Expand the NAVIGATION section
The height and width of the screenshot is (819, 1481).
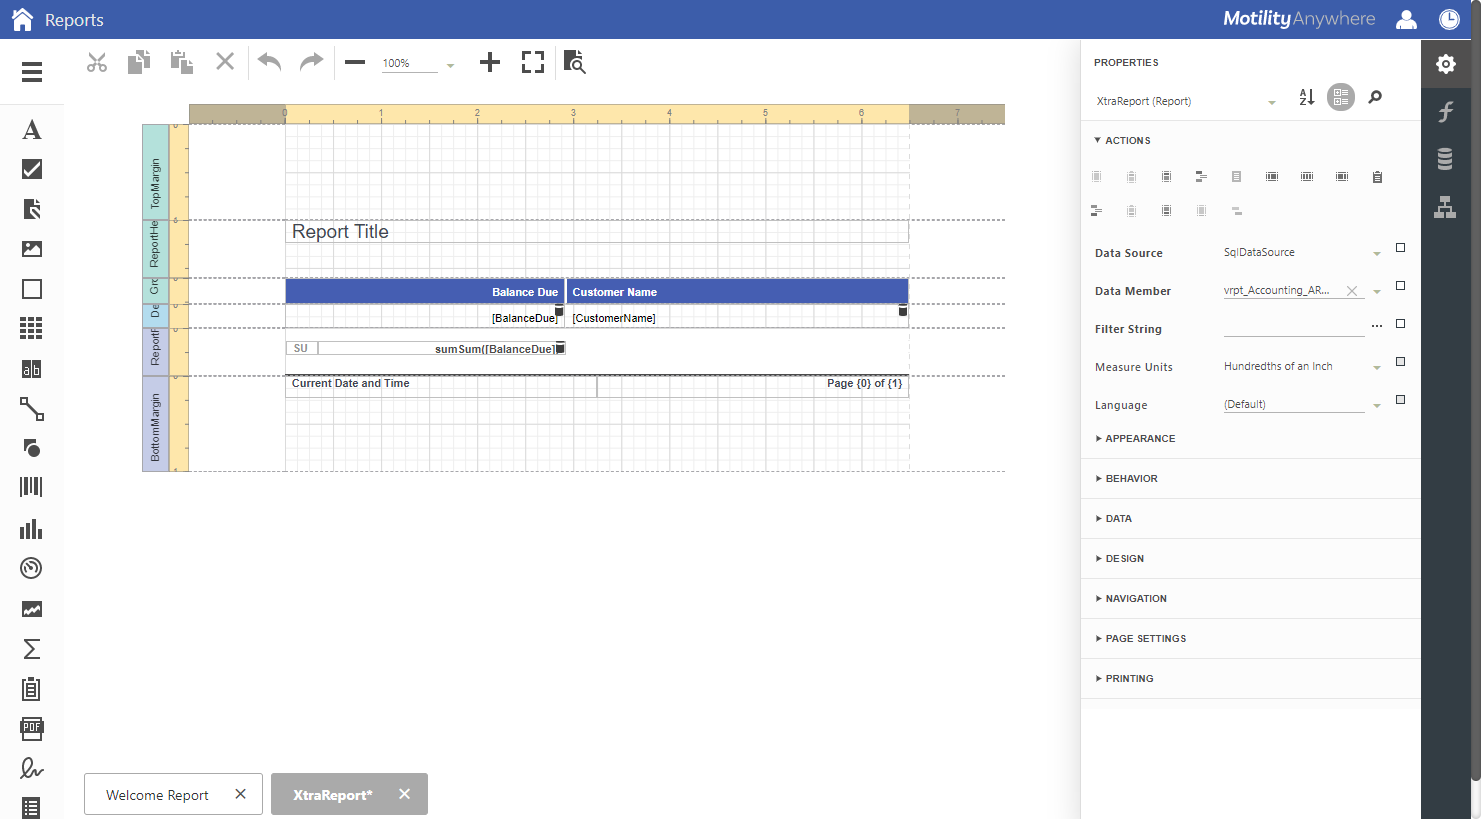[x=1131, y=599]
